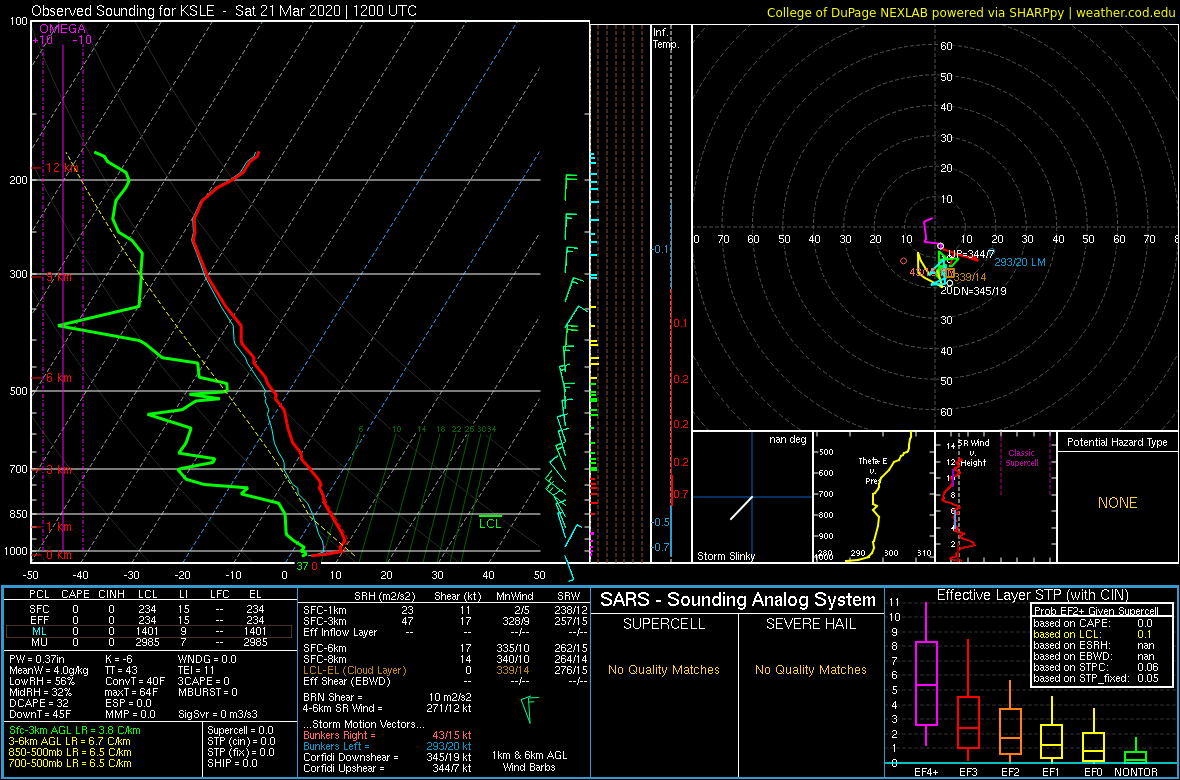This screenshot has width=1180, height=780.
Task: Click the SHIP = 0.0 parameter
Action: click(x=233, y=764)
